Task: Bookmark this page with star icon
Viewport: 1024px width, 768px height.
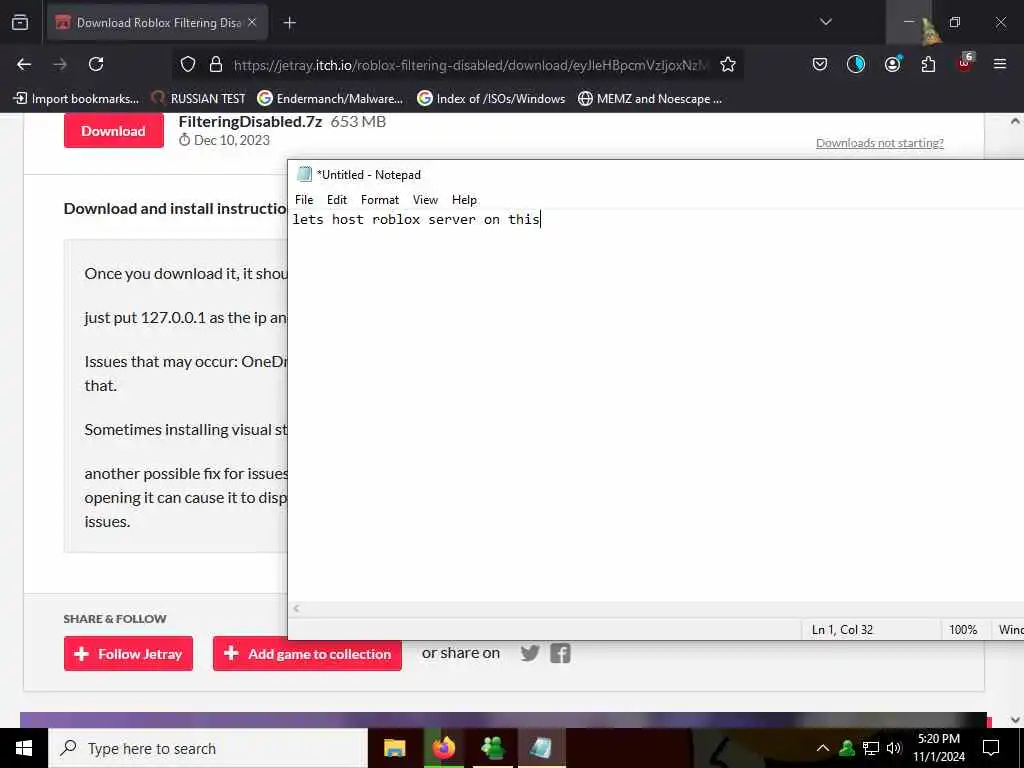Action: 728,64
